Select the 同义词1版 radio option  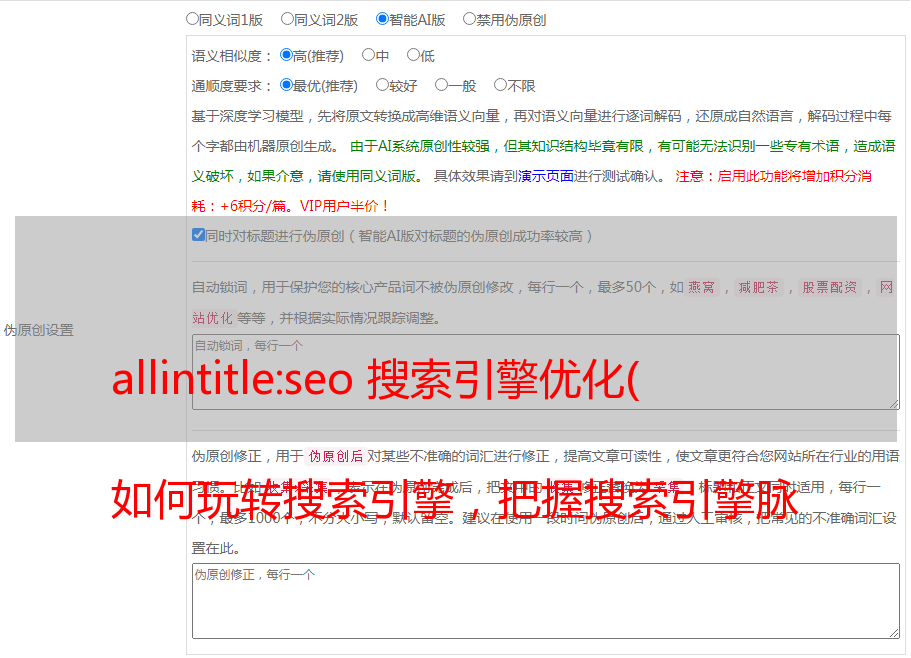coord(192,19)
